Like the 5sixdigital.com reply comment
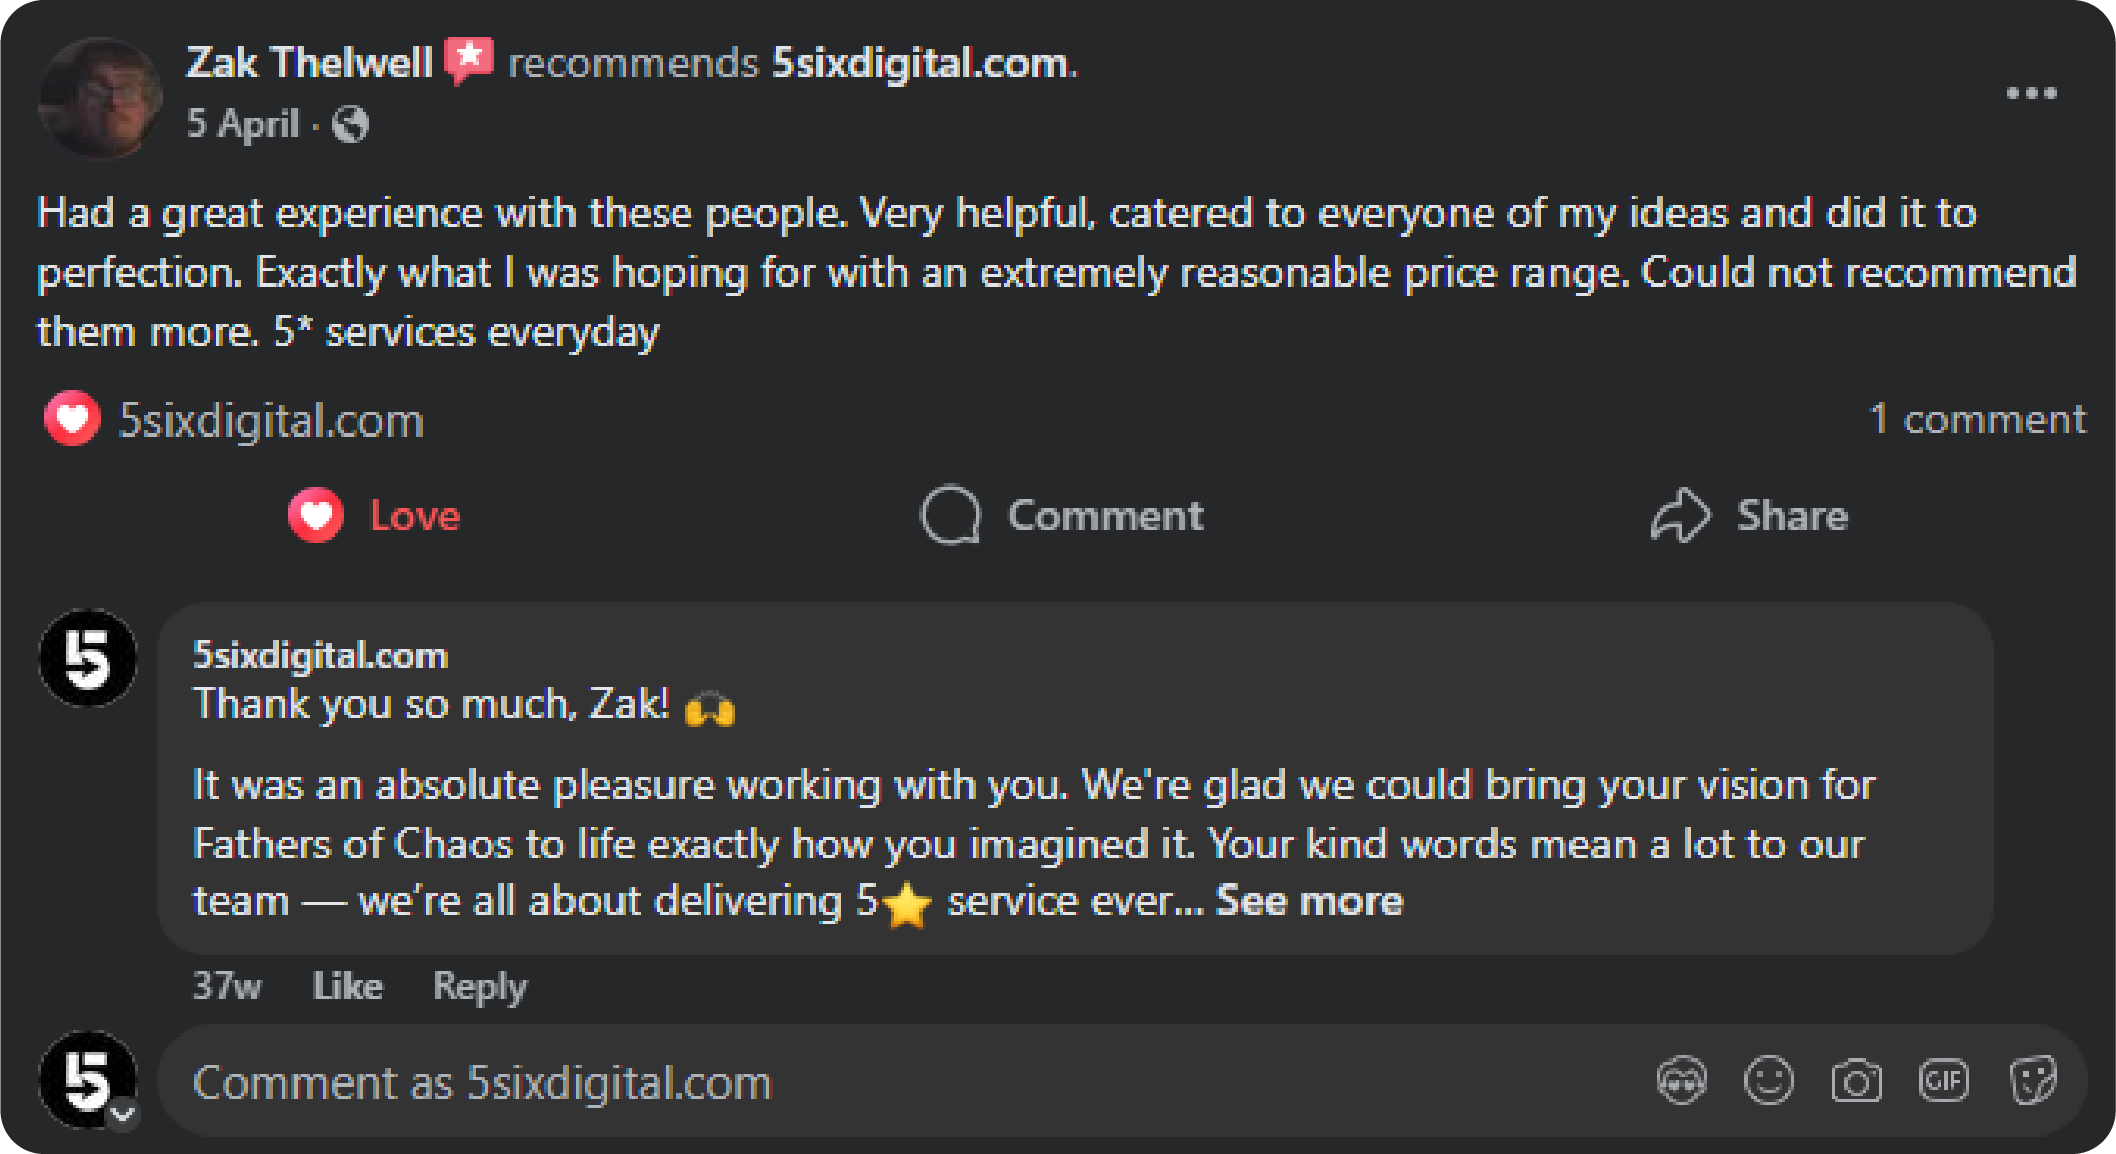The height and width of the screenshot is (1154, 2116). [347, 985]
